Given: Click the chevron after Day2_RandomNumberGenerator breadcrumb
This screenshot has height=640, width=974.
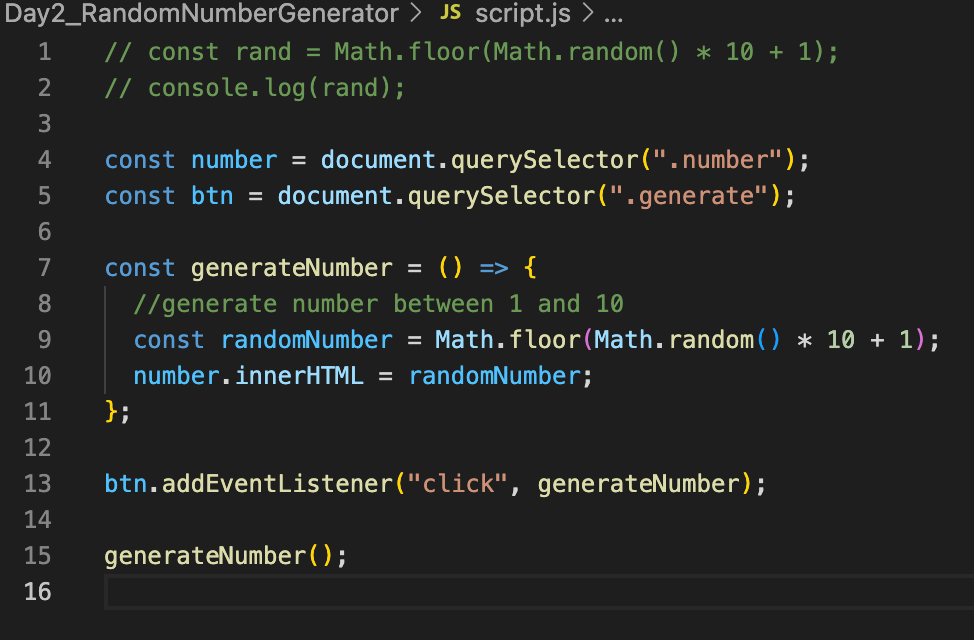Looking at the screenshot, I should 416,13.
